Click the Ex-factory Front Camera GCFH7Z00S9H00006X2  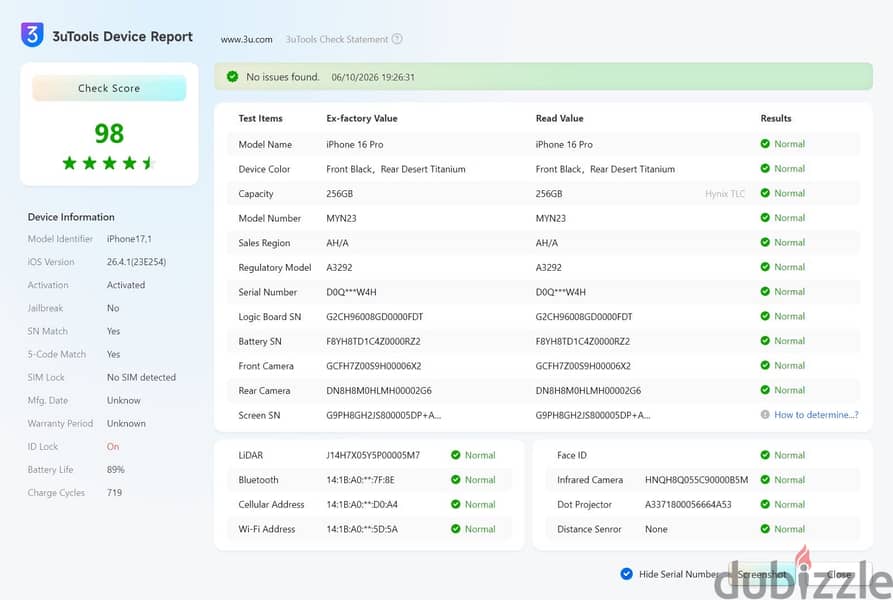point(374,365)
